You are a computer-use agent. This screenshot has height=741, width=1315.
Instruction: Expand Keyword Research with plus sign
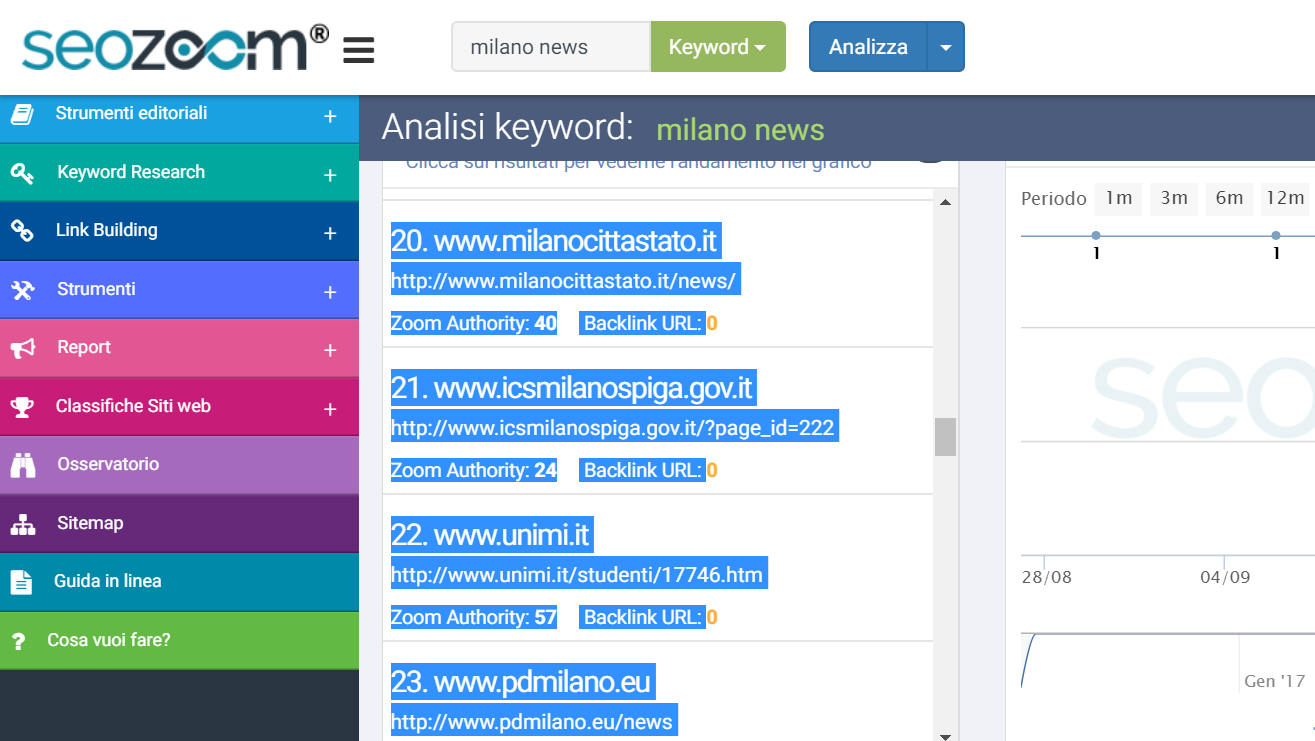pos(330,175)
